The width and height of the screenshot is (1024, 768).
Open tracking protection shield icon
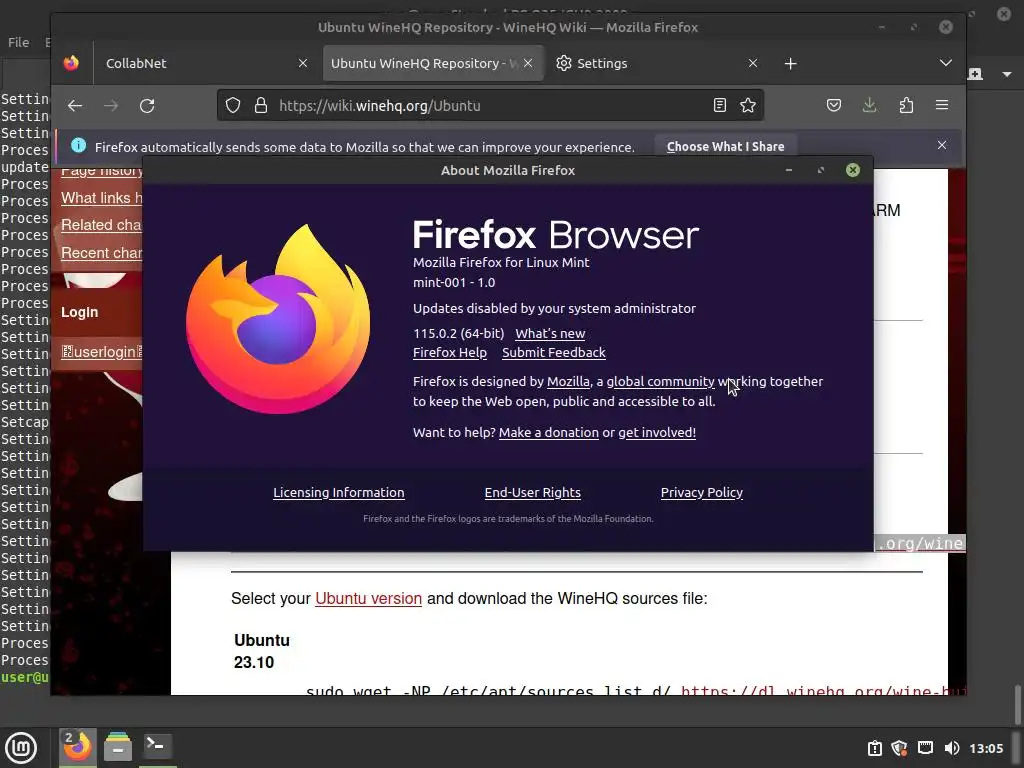coord(233,105)
